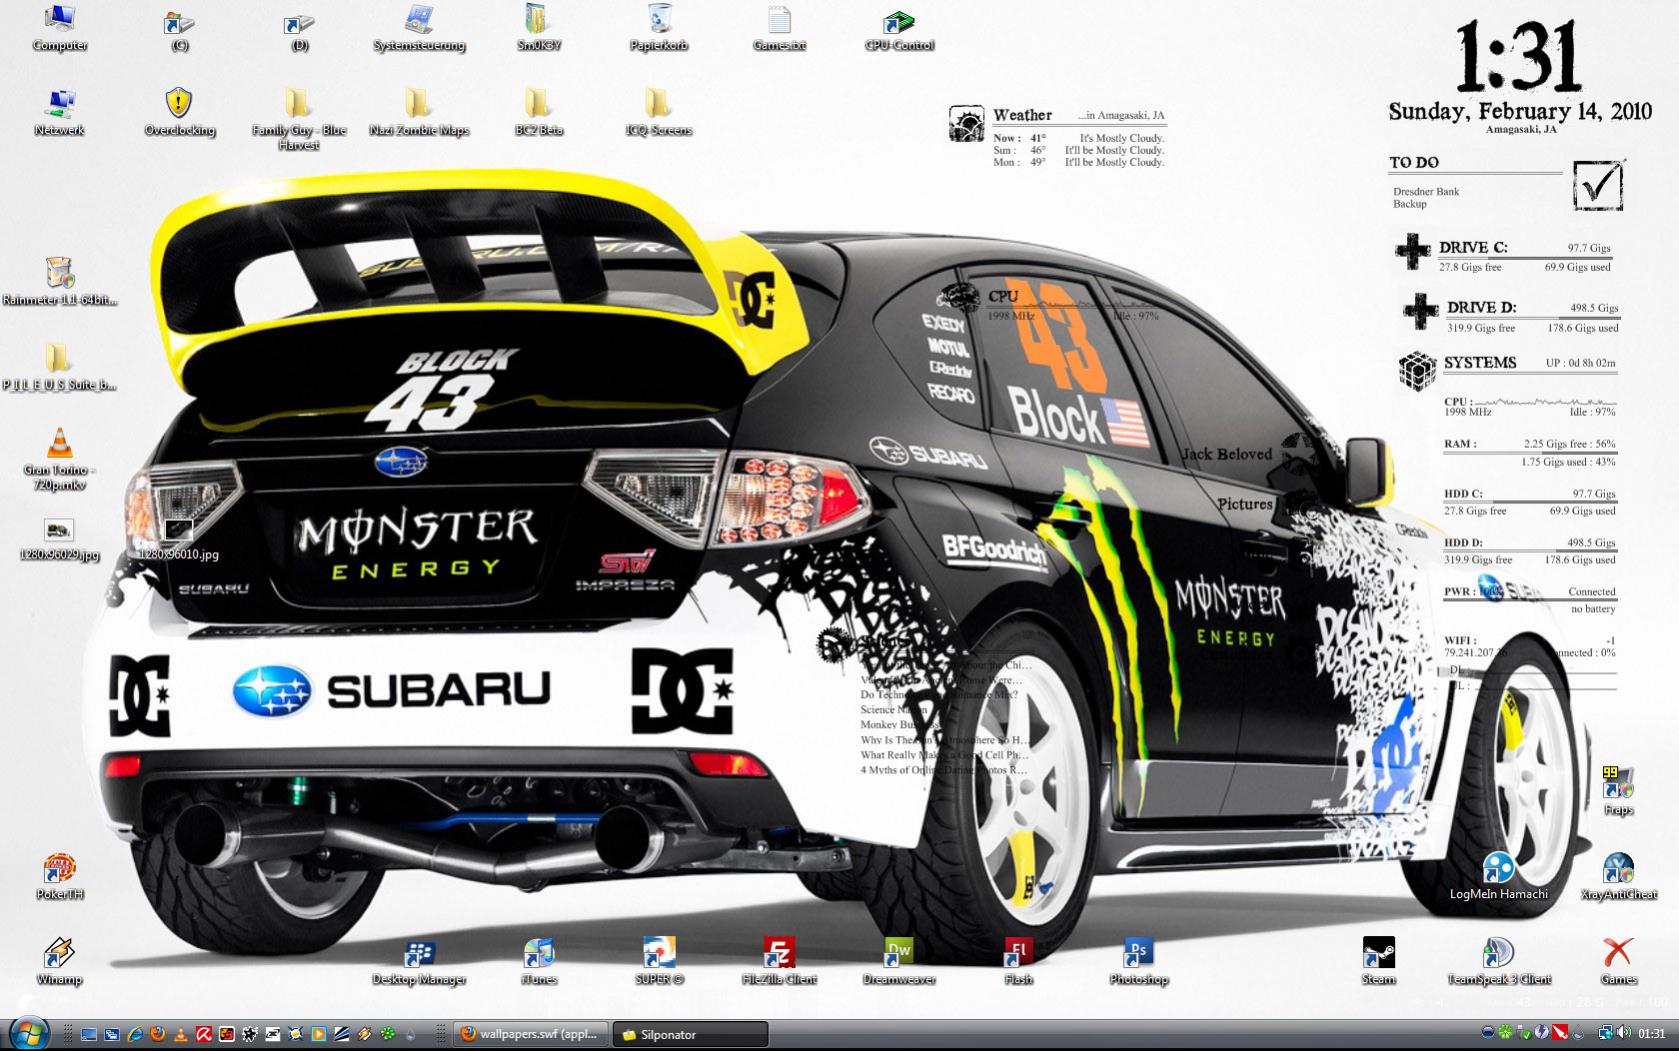
Task: Select the 1280x96029.jpg thumbnail
Action: 60,539
